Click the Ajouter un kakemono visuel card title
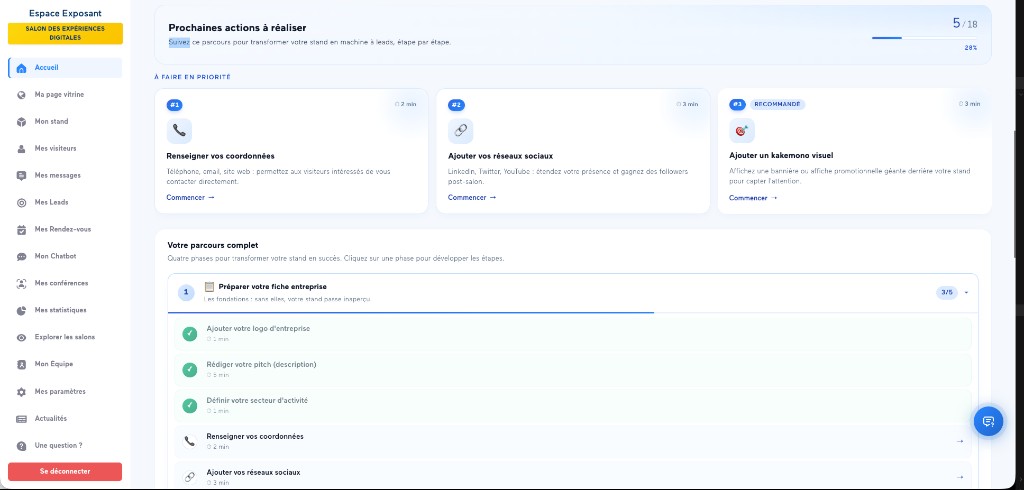The image size is (1024, 490). (x=781, y=155)
